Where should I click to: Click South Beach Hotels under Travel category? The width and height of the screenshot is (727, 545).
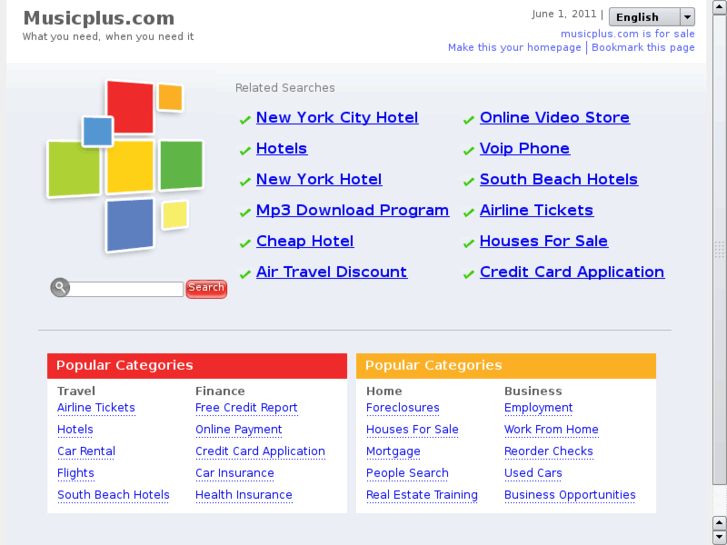click(x=113, y=495)
